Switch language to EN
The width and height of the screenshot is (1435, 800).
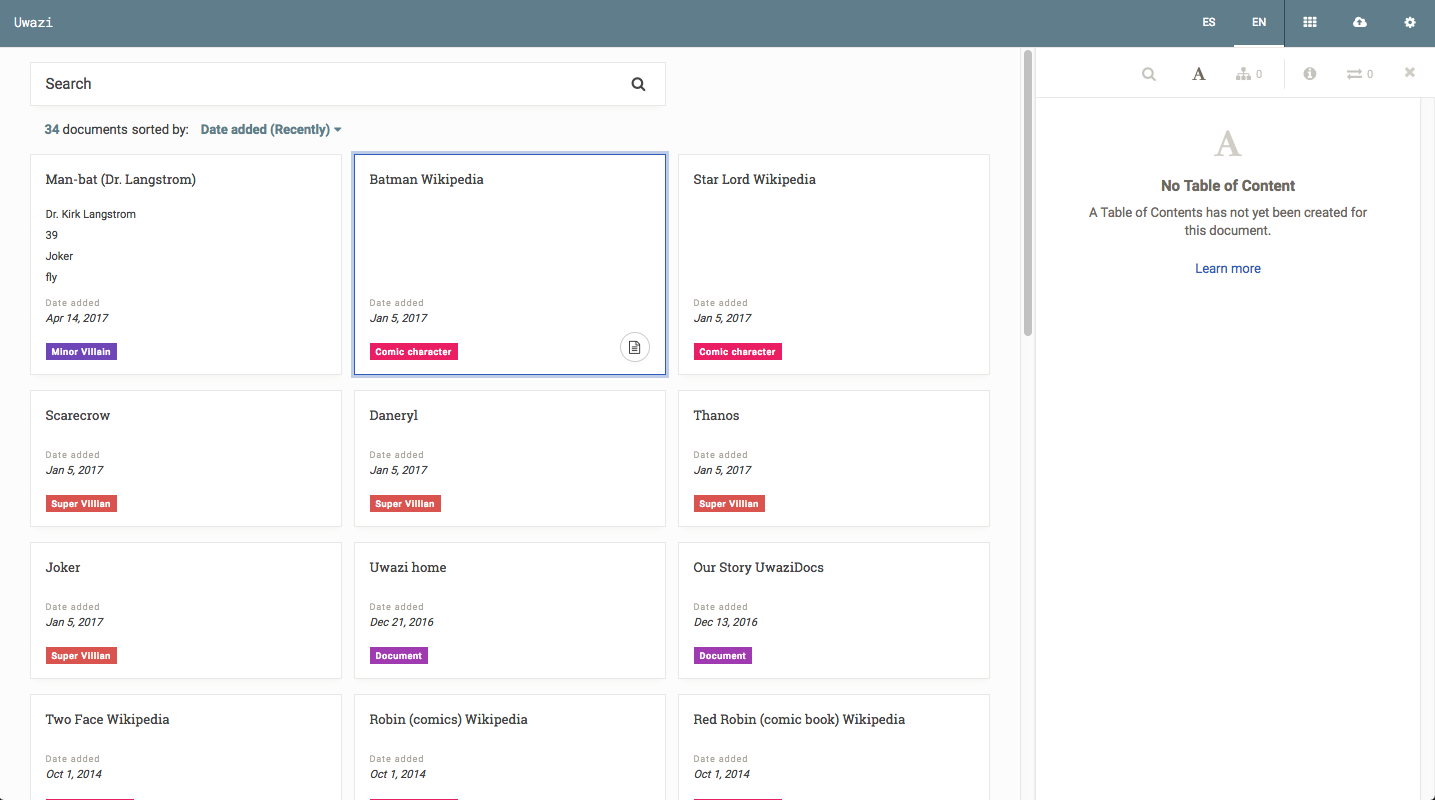tap(1259, 22)
